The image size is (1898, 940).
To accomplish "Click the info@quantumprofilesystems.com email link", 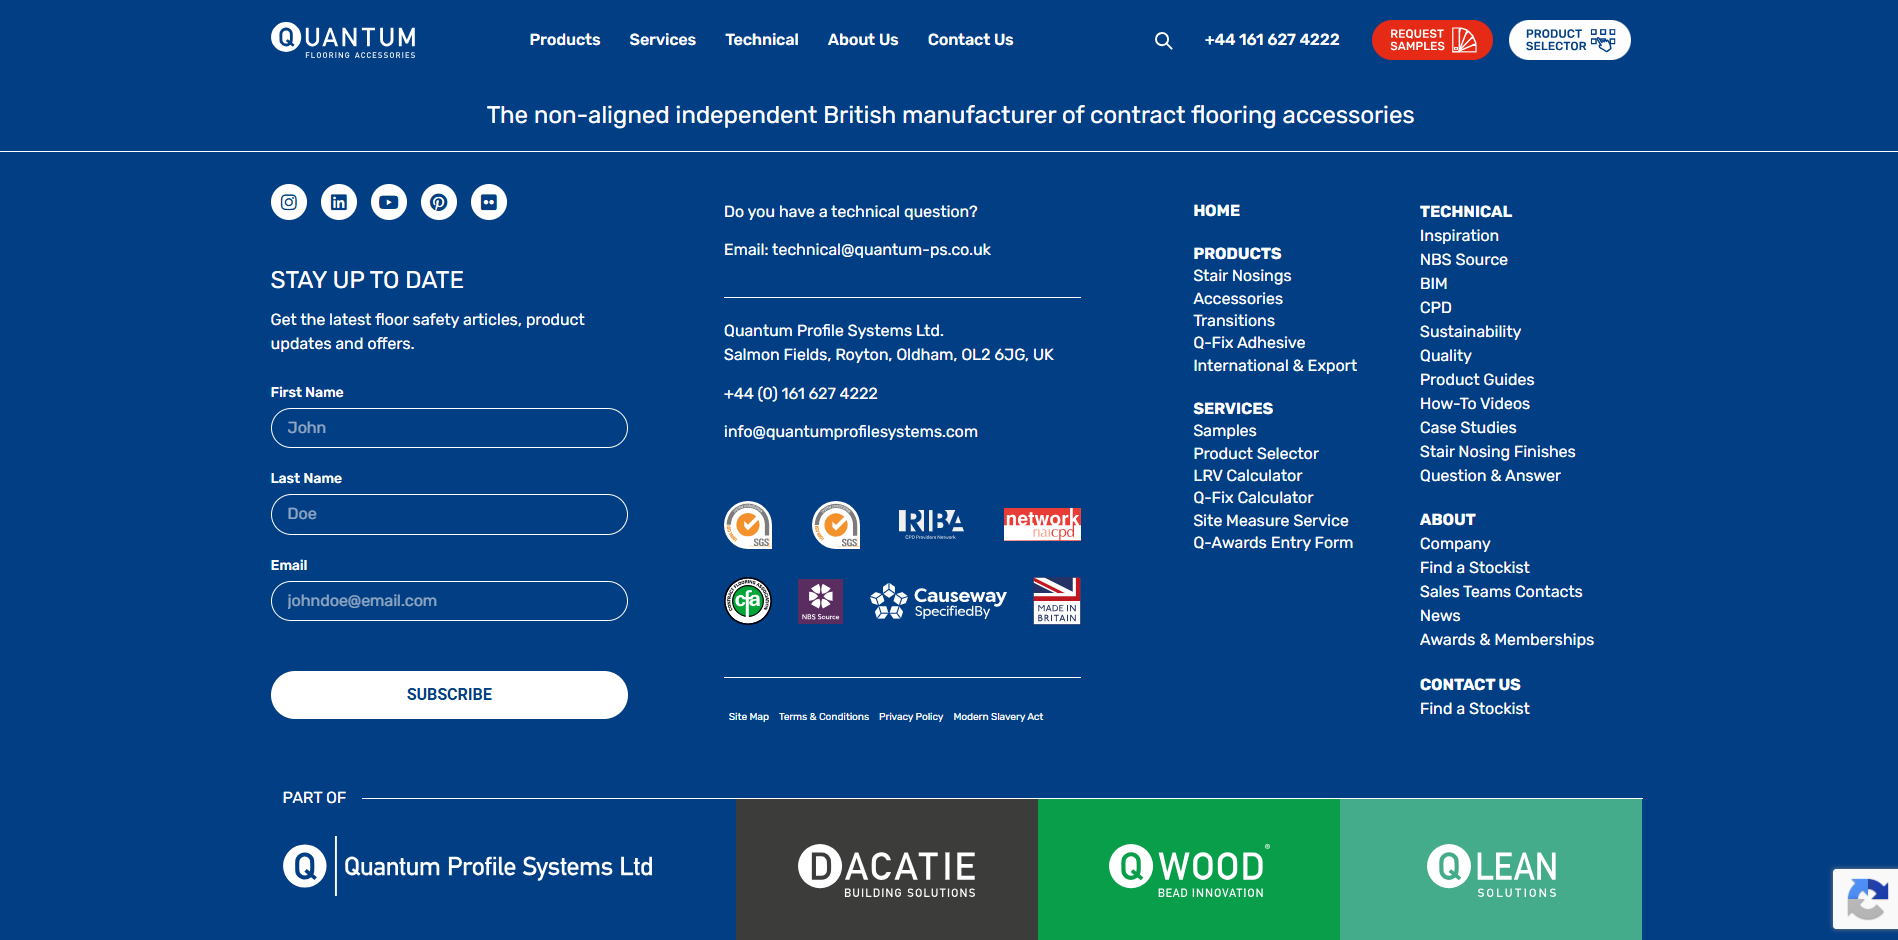I will pos(851,432).
